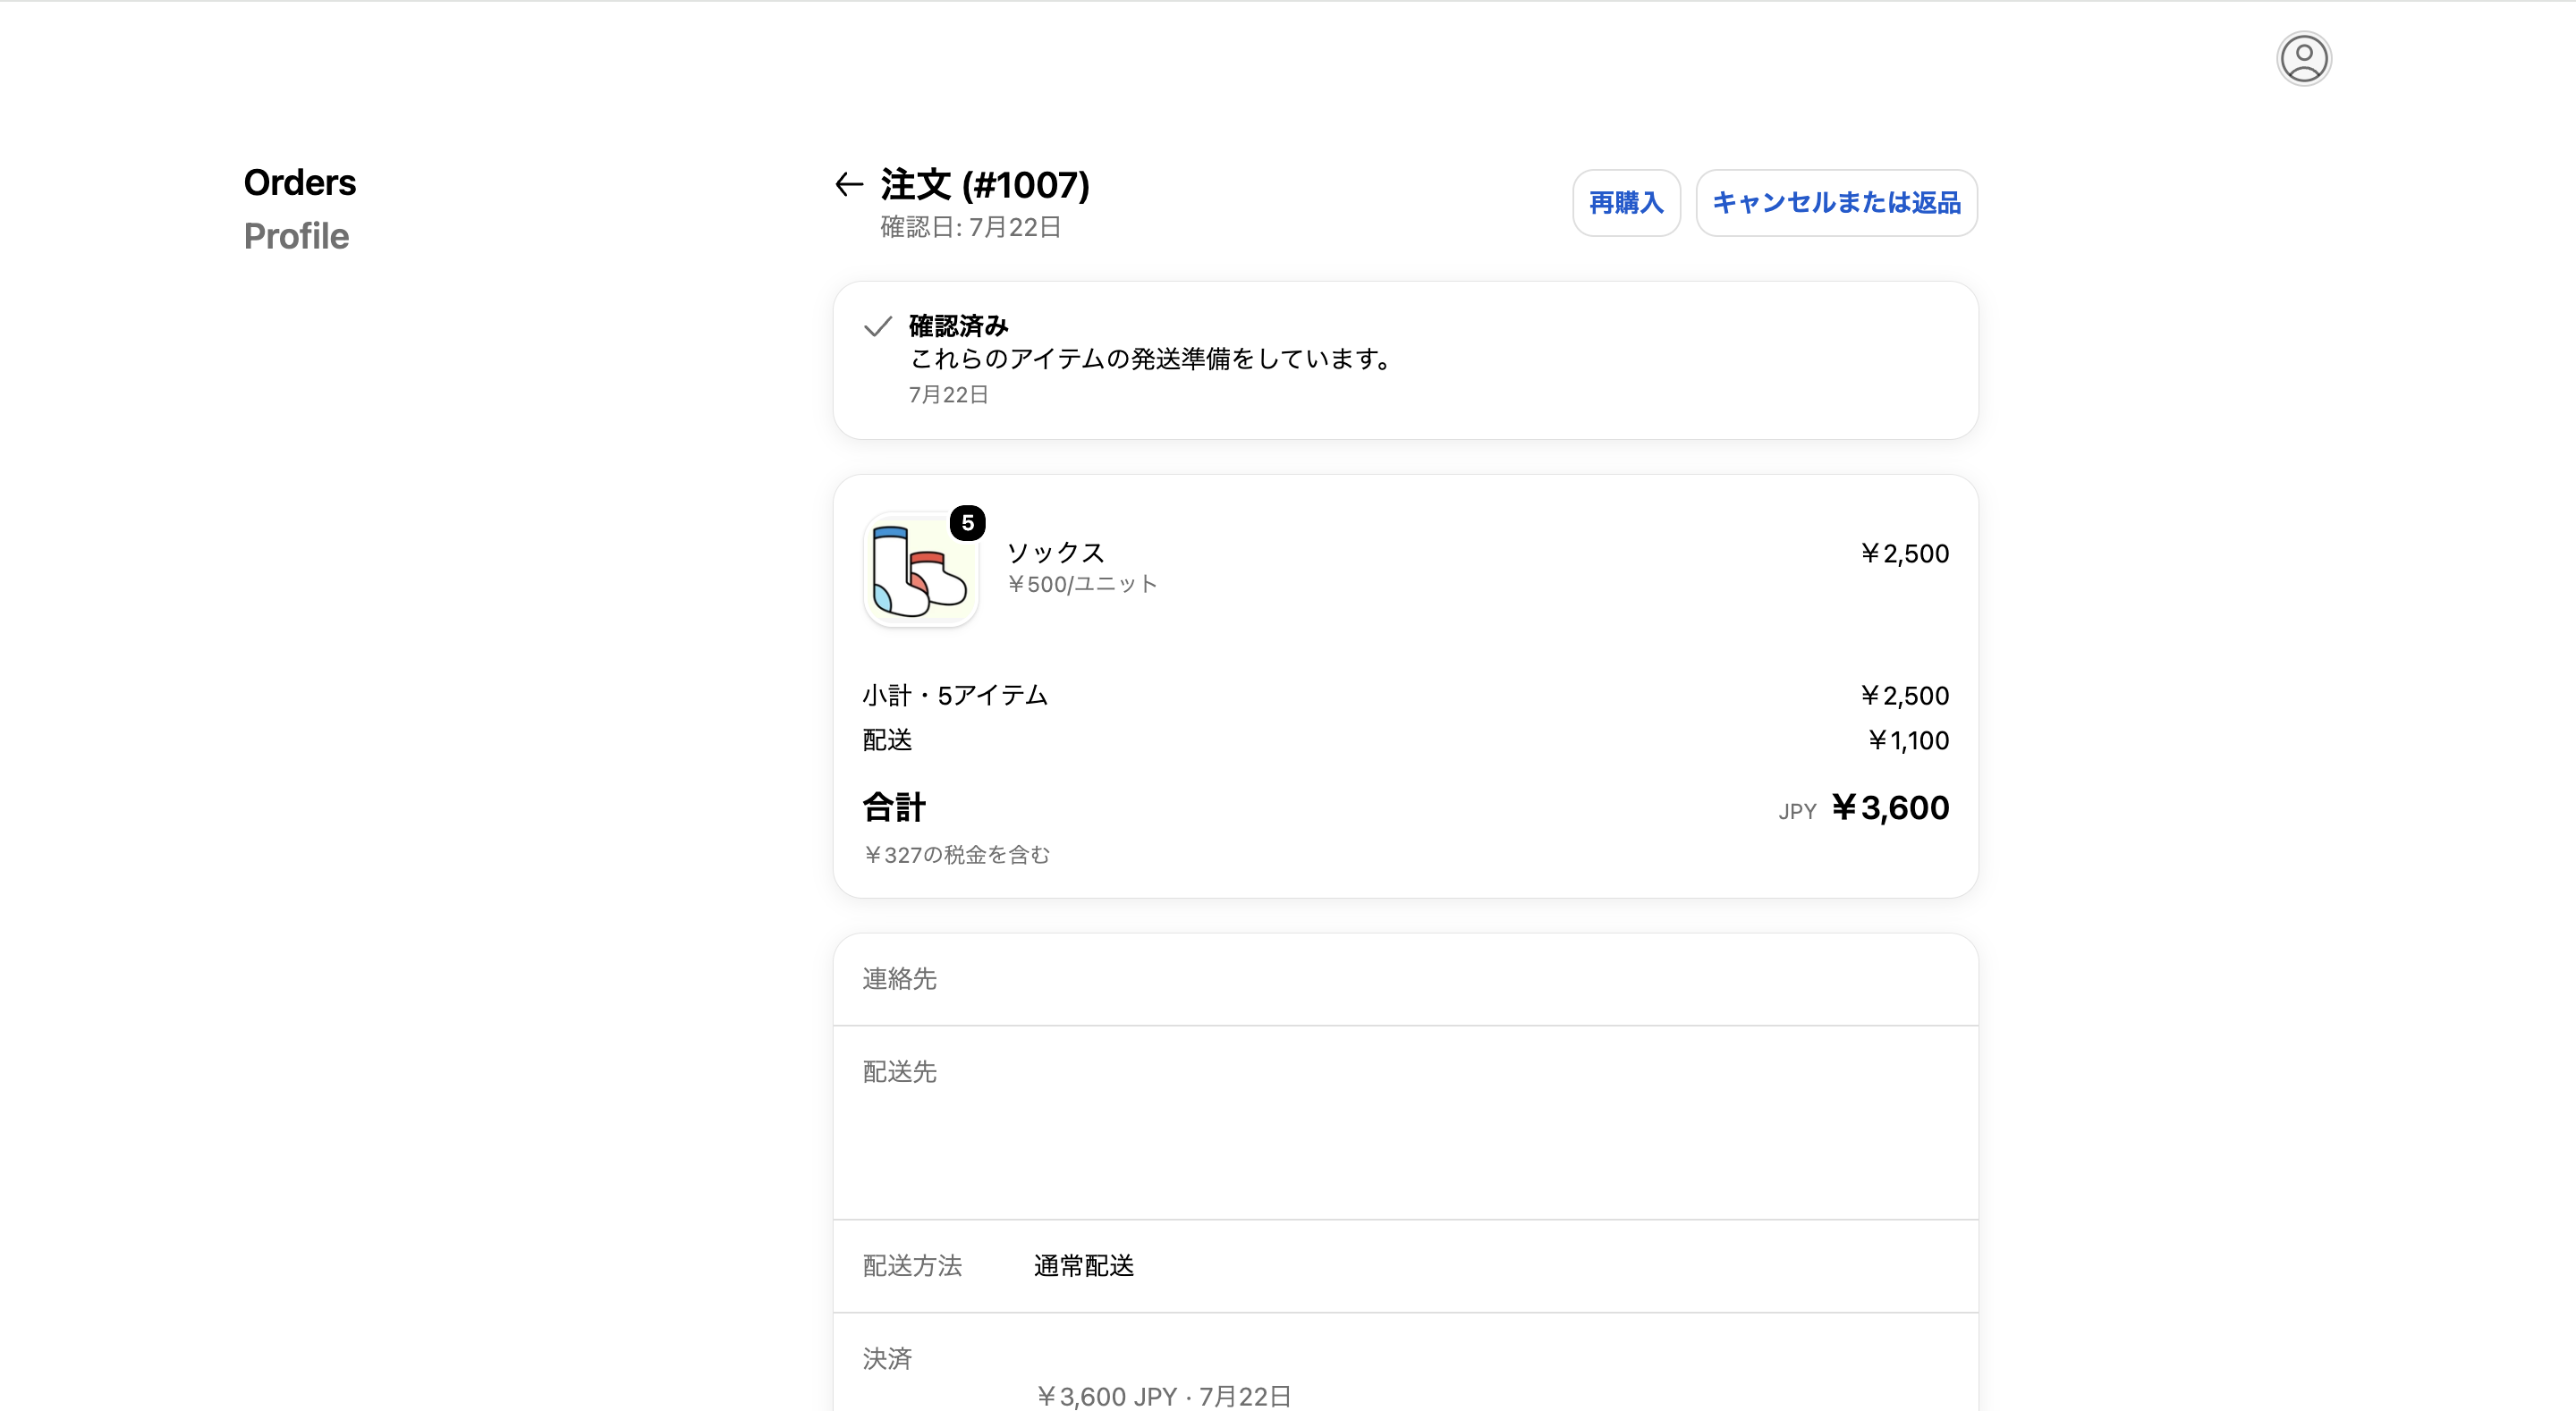
Task: Open the socks product thumbnail
Action: click(920, 570)
